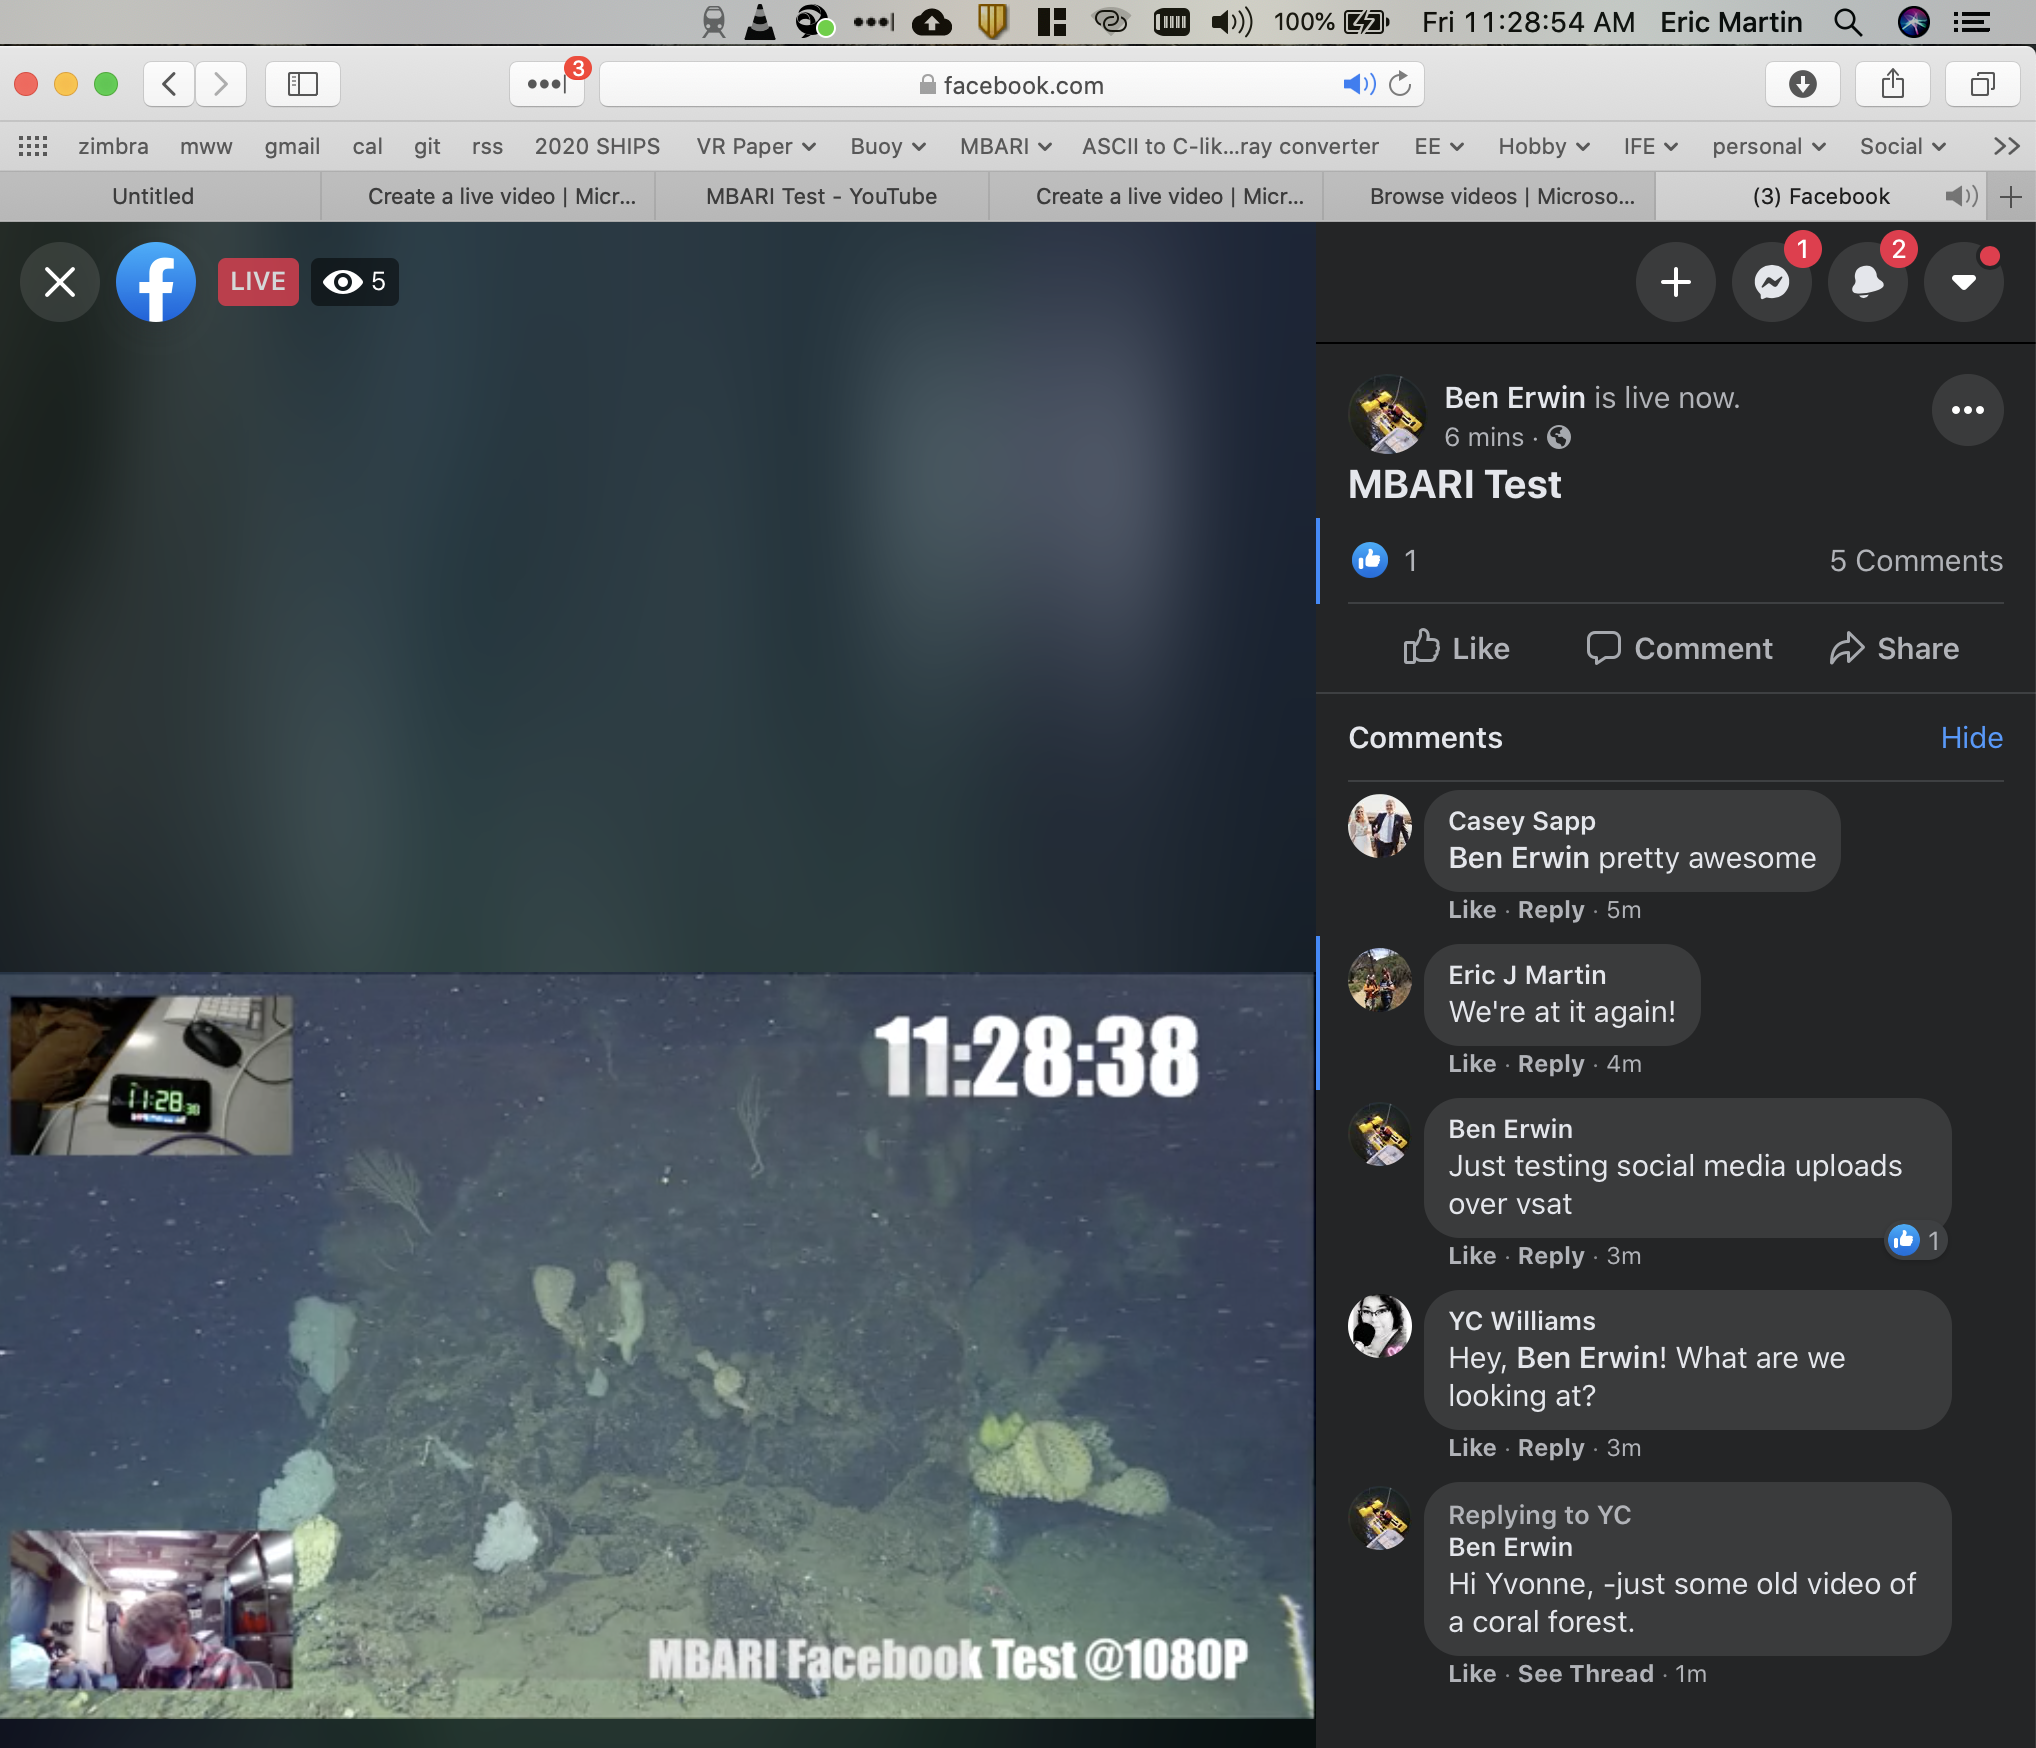This screenshot has height=1748, width=2036.
Task: View who liked the post reaction icon
Action: (x=1370, y=560)
